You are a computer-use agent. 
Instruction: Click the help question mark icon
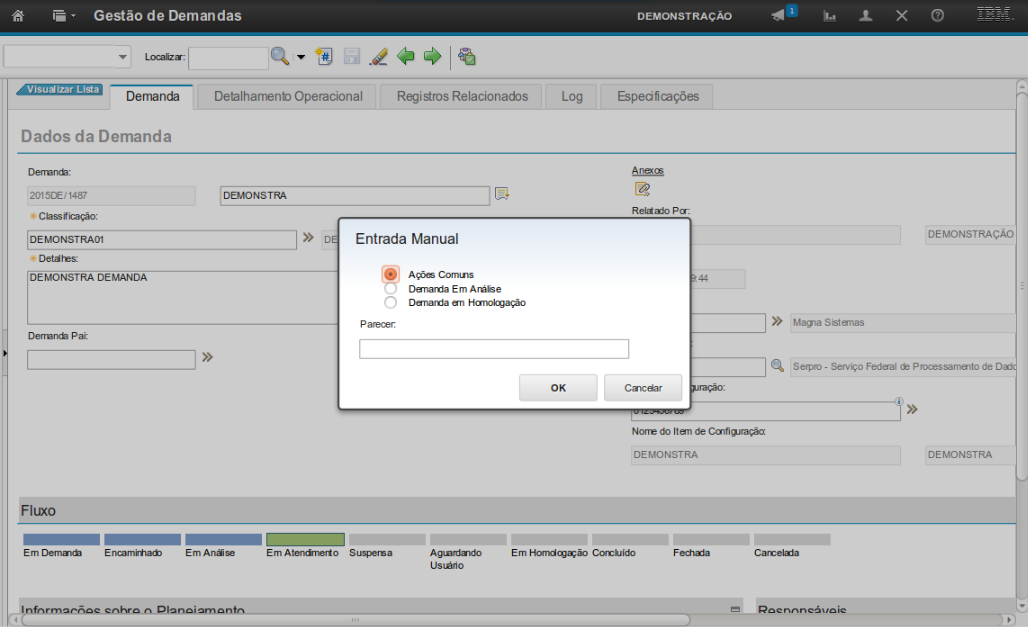(937, 16)
